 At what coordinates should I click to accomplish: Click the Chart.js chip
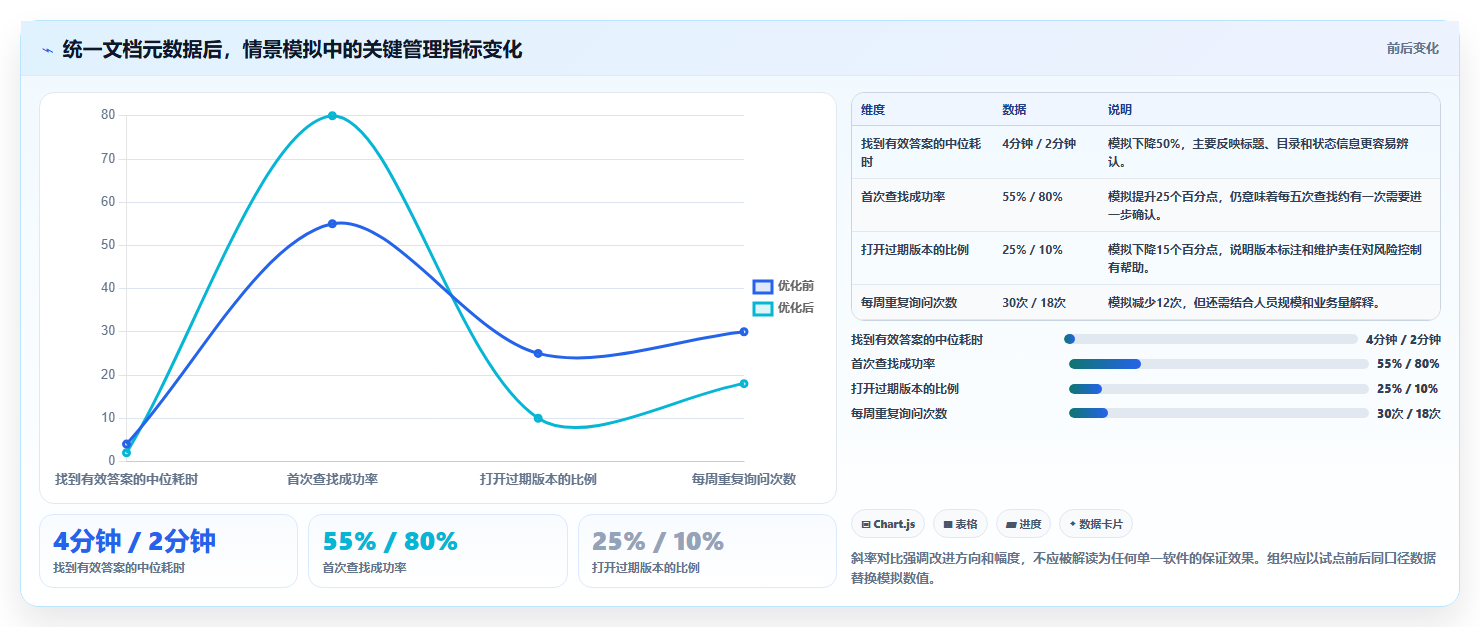pos(888,524)
